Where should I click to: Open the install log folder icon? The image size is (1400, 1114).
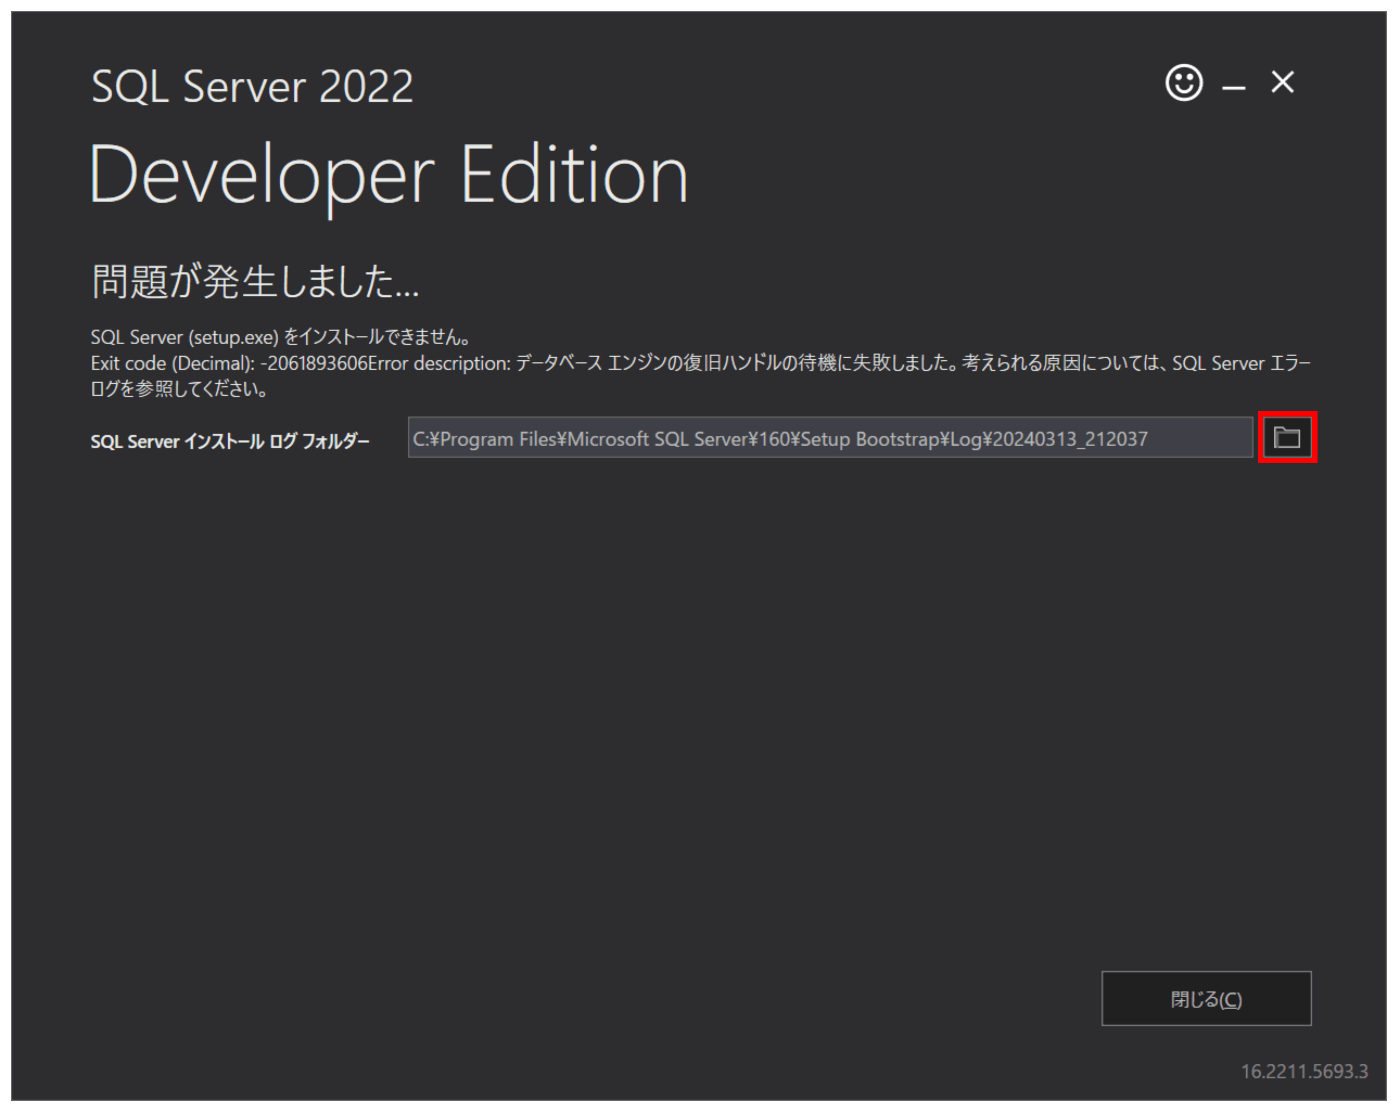1287,437
